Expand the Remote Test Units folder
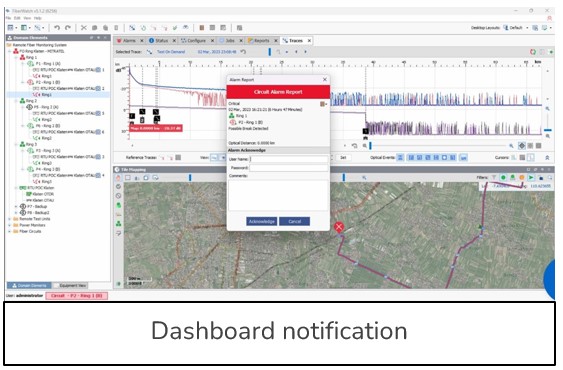 point(10,219)
